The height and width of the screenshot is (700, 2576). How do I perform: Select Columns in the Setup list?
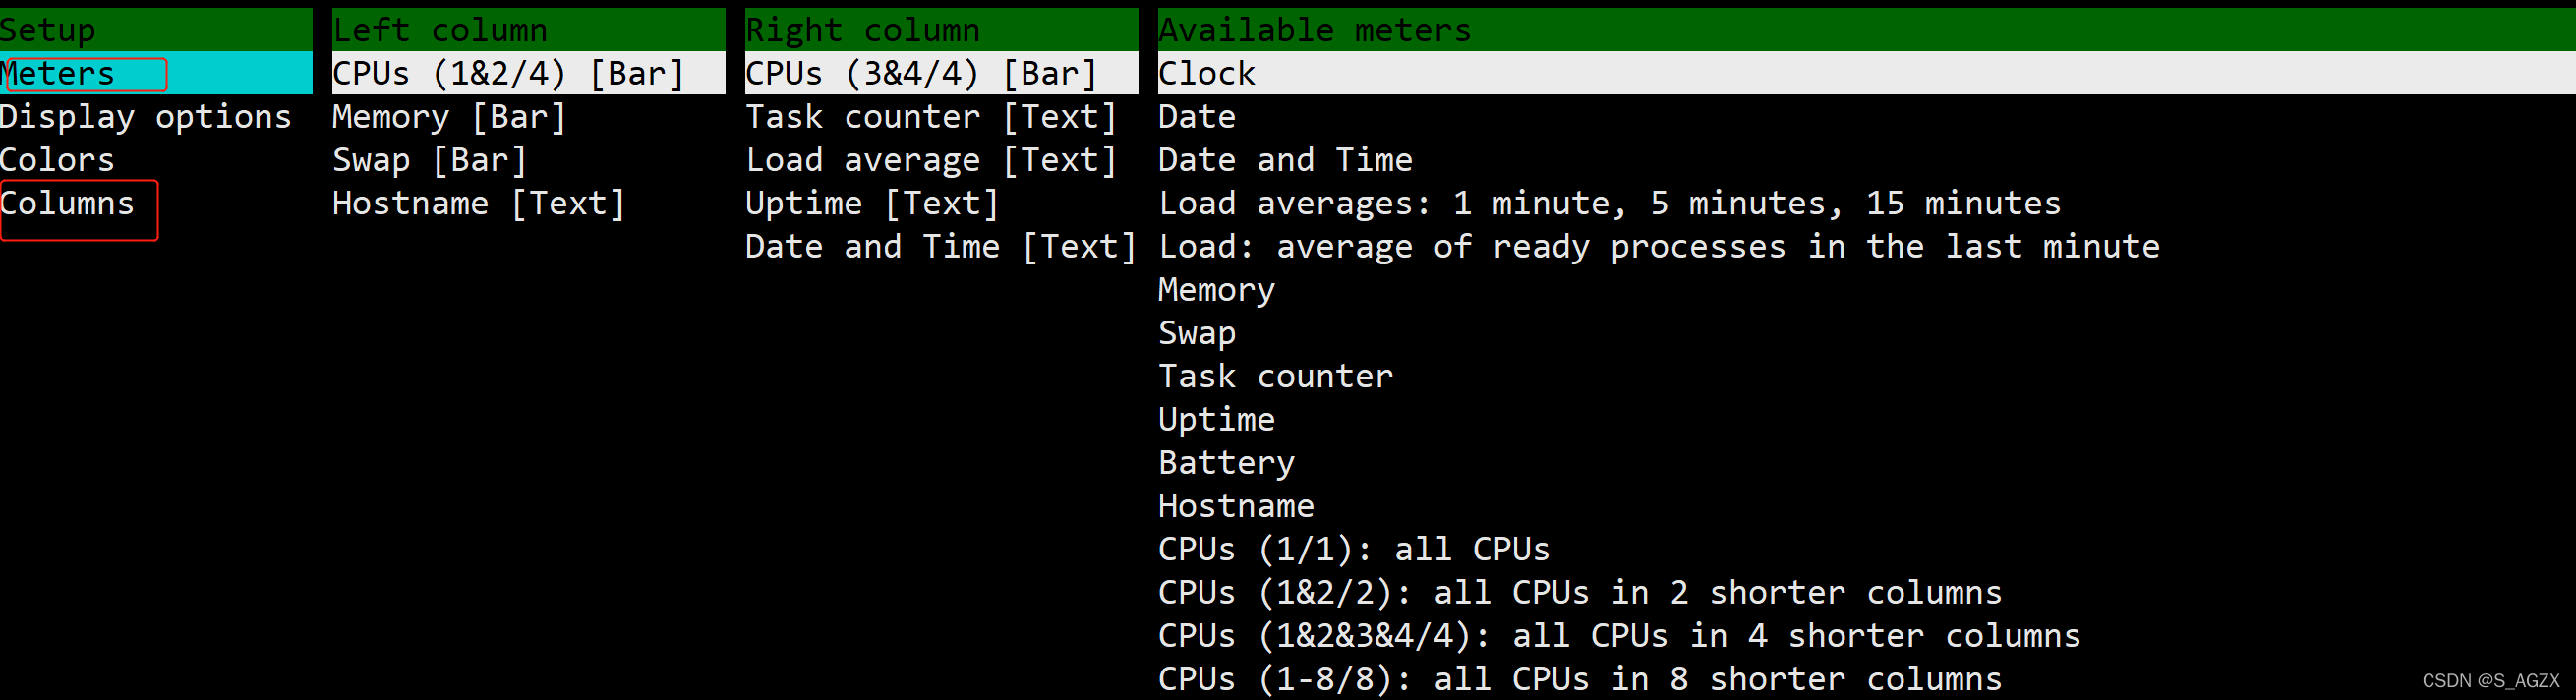67,203
